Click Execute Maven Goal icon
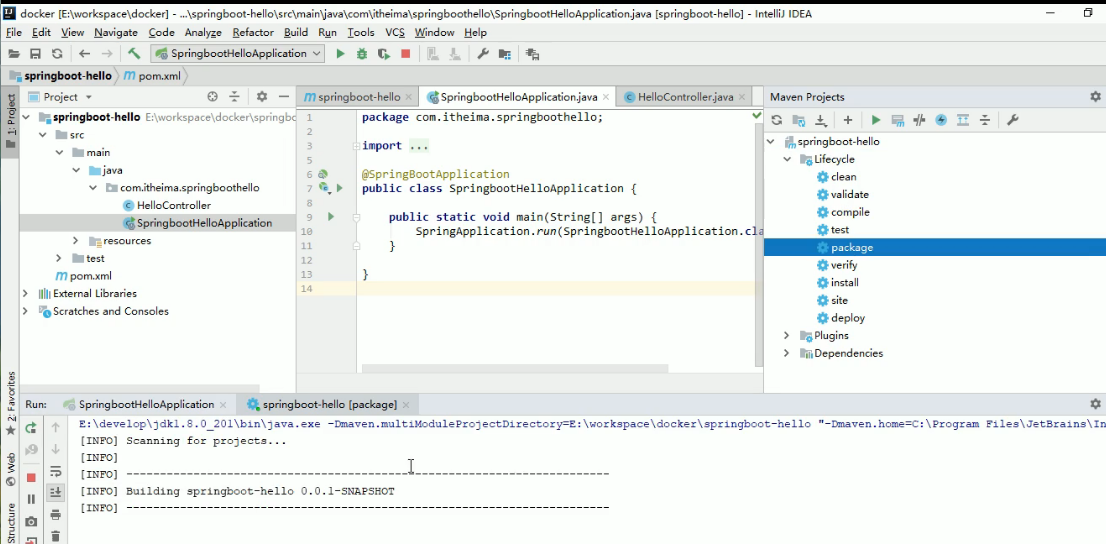This screenshot has width=1106, height=544. coord(898,120)
